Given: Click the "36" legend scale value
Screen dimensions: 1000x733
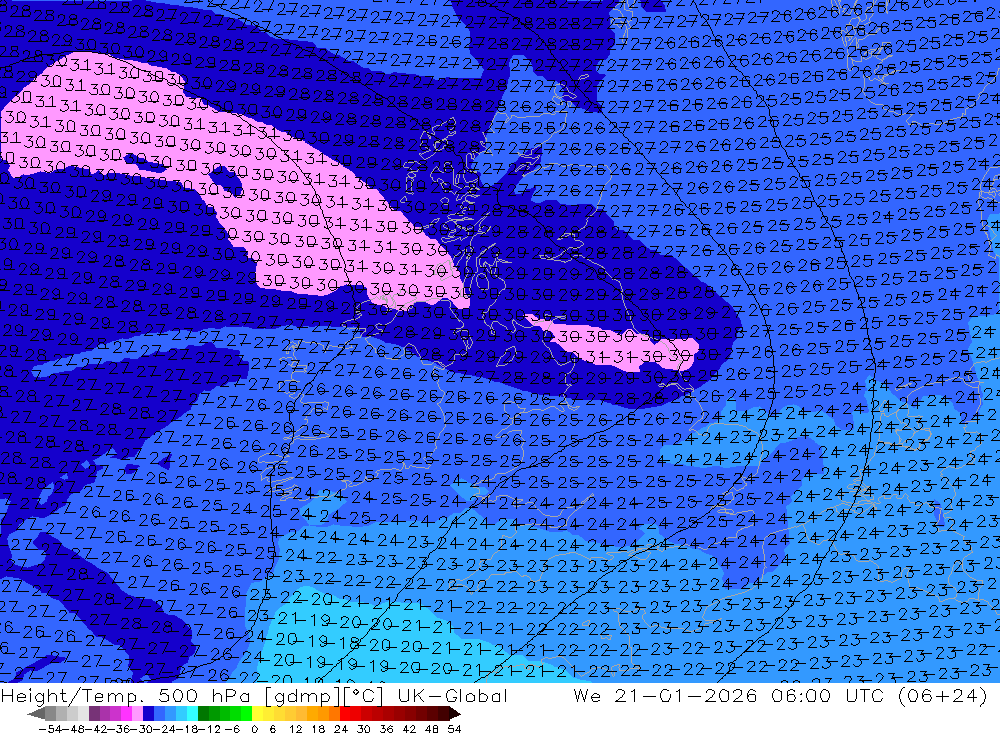Looking at the screenshot, I should coord(386,729).
